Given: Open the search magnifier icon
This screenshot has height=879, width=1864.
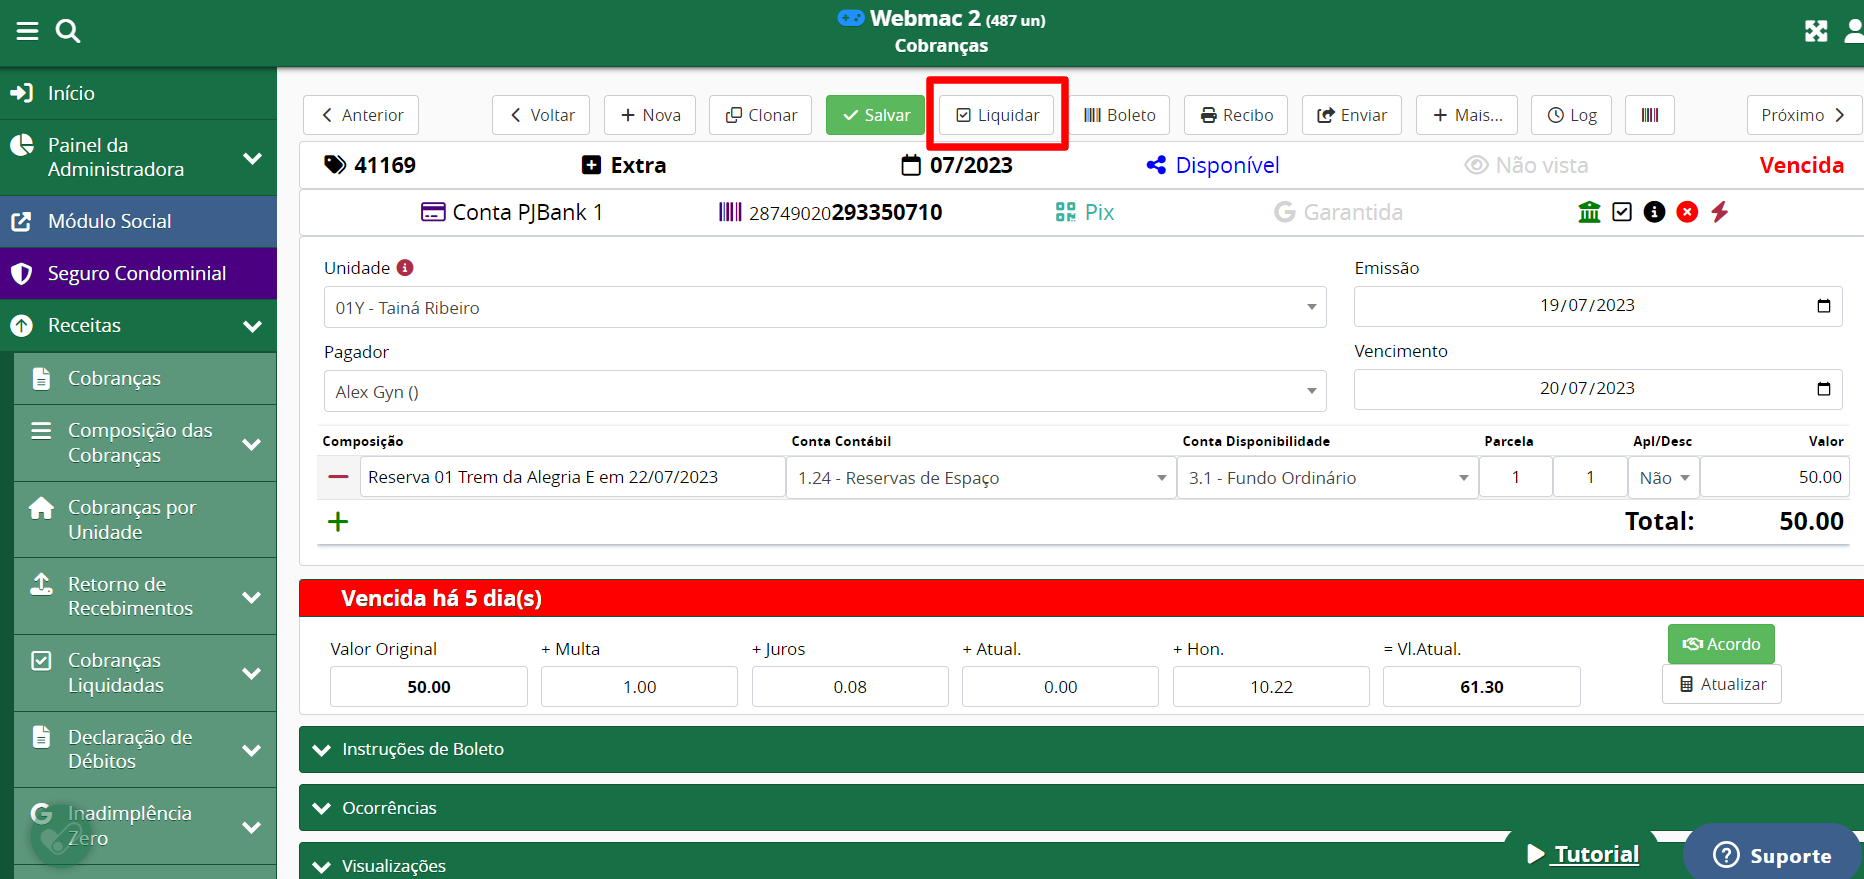Looking at the screenshot, I should click(x=68, y=31).
